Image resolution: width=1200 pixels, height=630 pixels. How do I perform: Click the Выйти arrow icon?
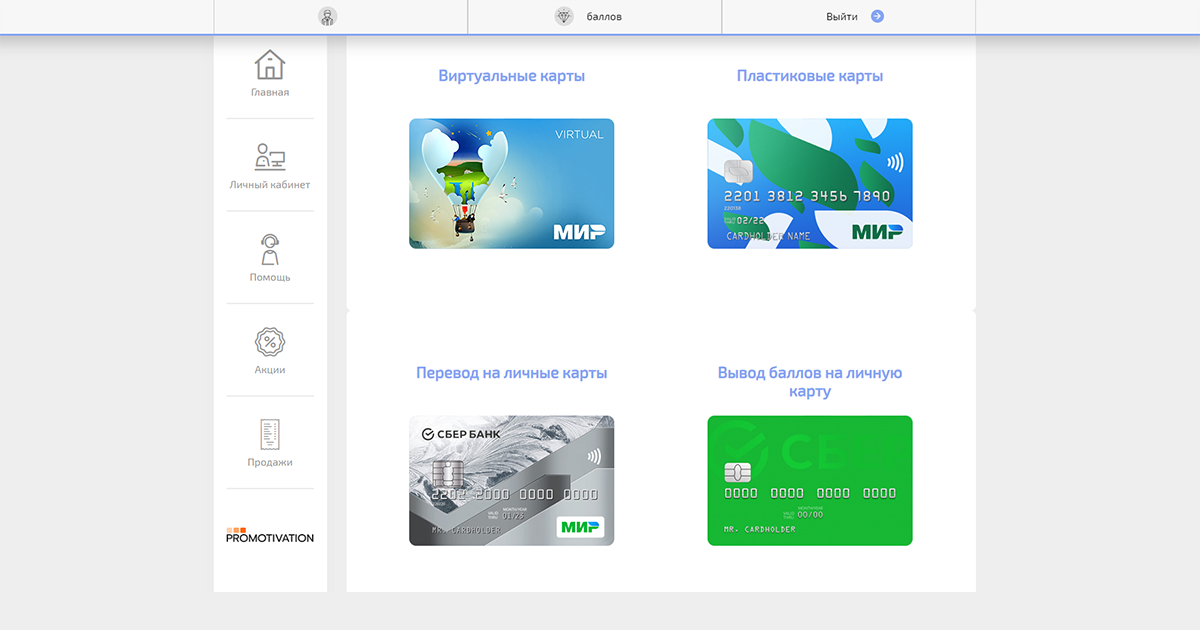point(877,16)
